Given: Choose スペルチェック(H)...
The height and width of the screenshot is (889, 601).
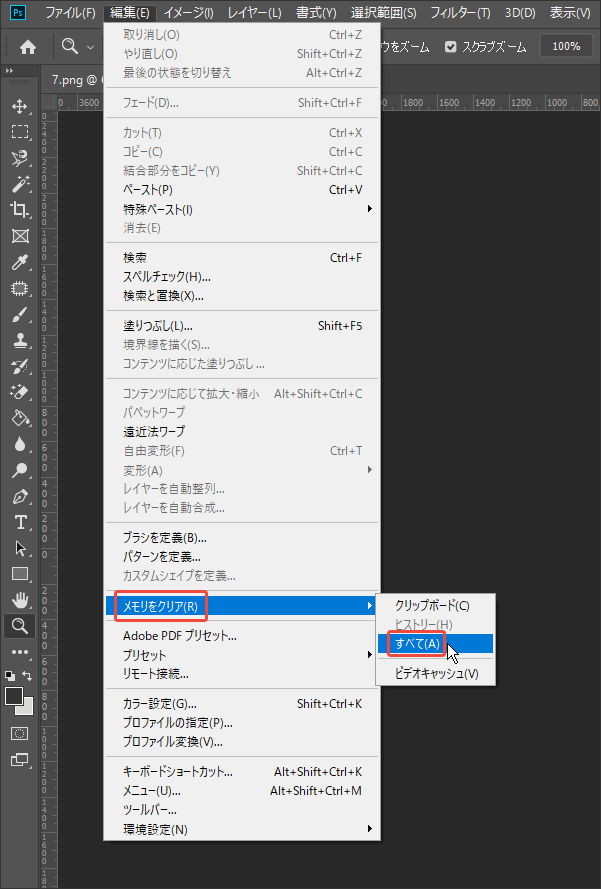Looking at the screenshot, I should pyautogui.click(x=242, y=277).
